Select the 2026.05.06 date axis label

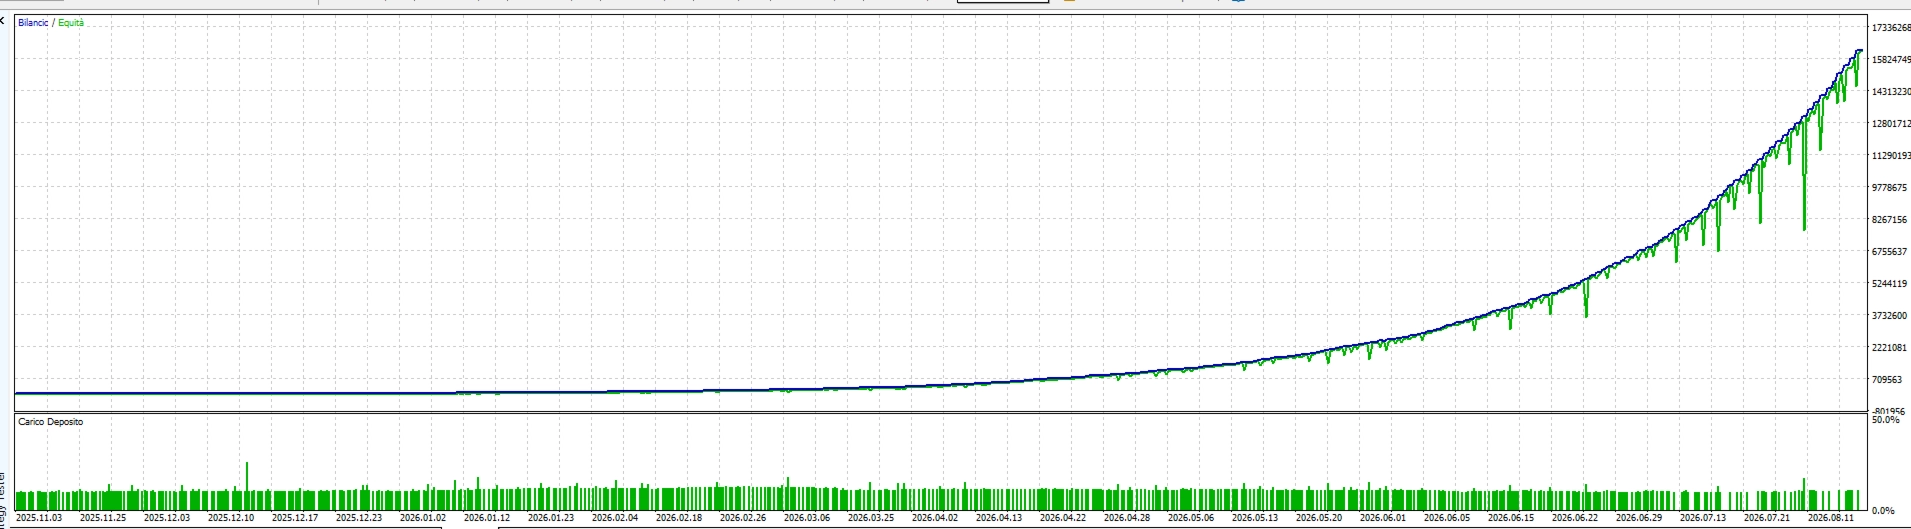pyautogui.click(x=1191, y=518)
